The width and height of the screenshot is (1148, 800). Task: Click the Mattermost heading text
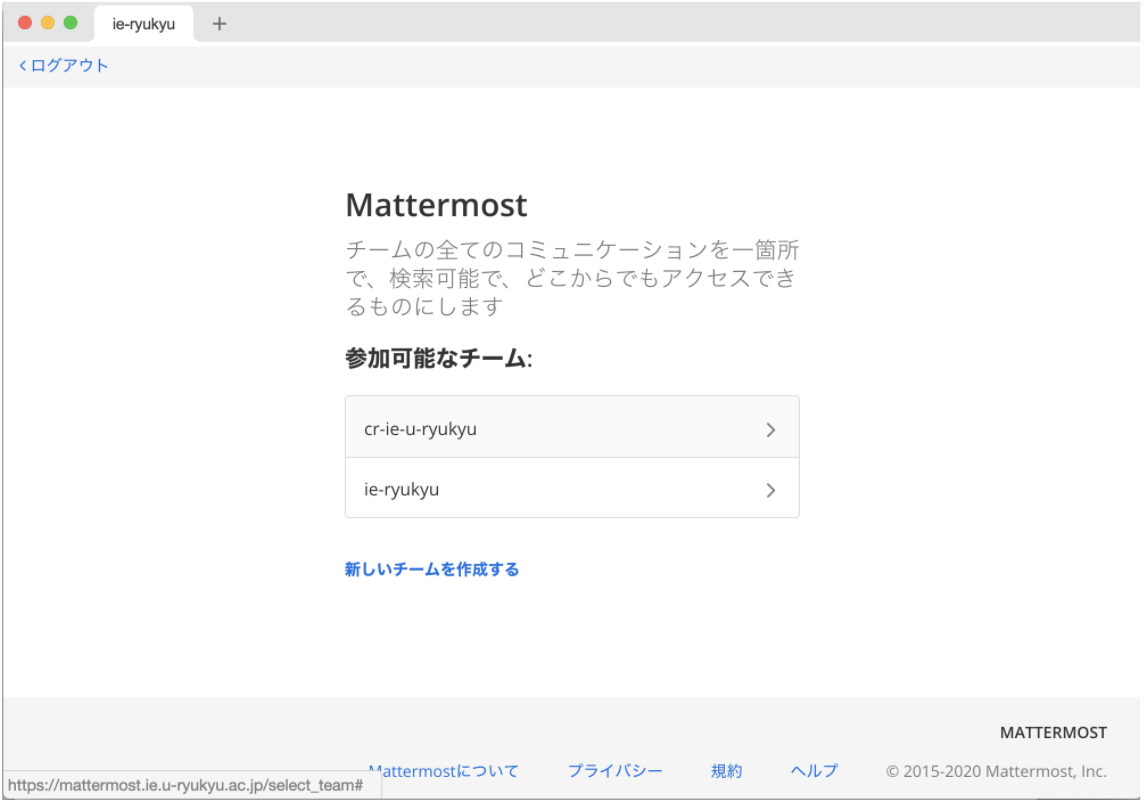436,205
